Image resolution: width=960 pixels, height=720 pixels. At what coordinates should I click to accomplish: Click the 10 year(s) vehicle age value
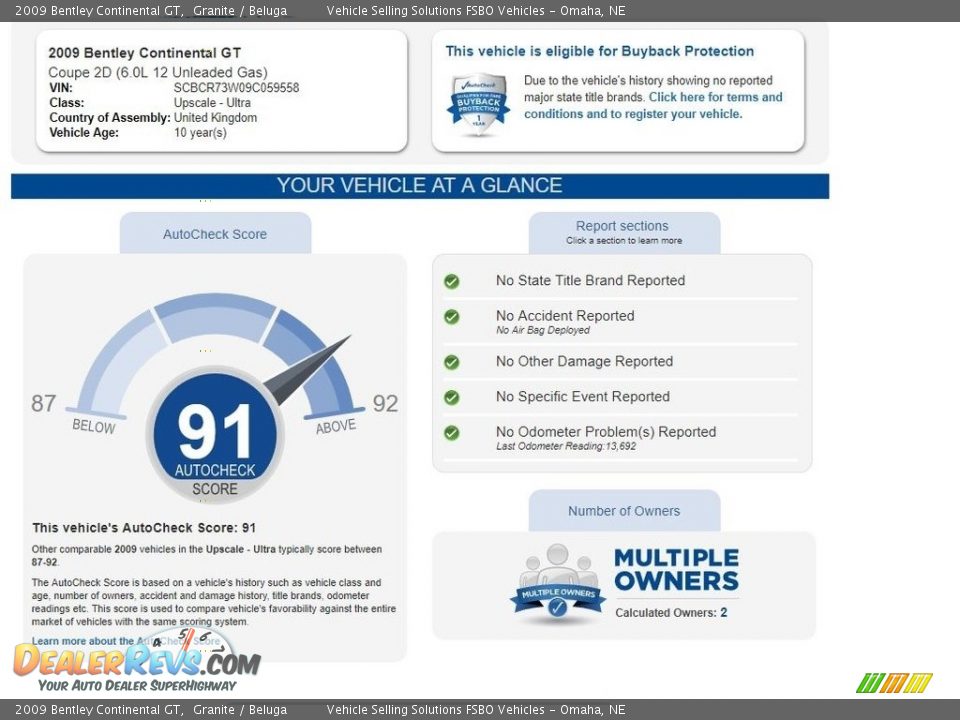click(x=200, y=133)
